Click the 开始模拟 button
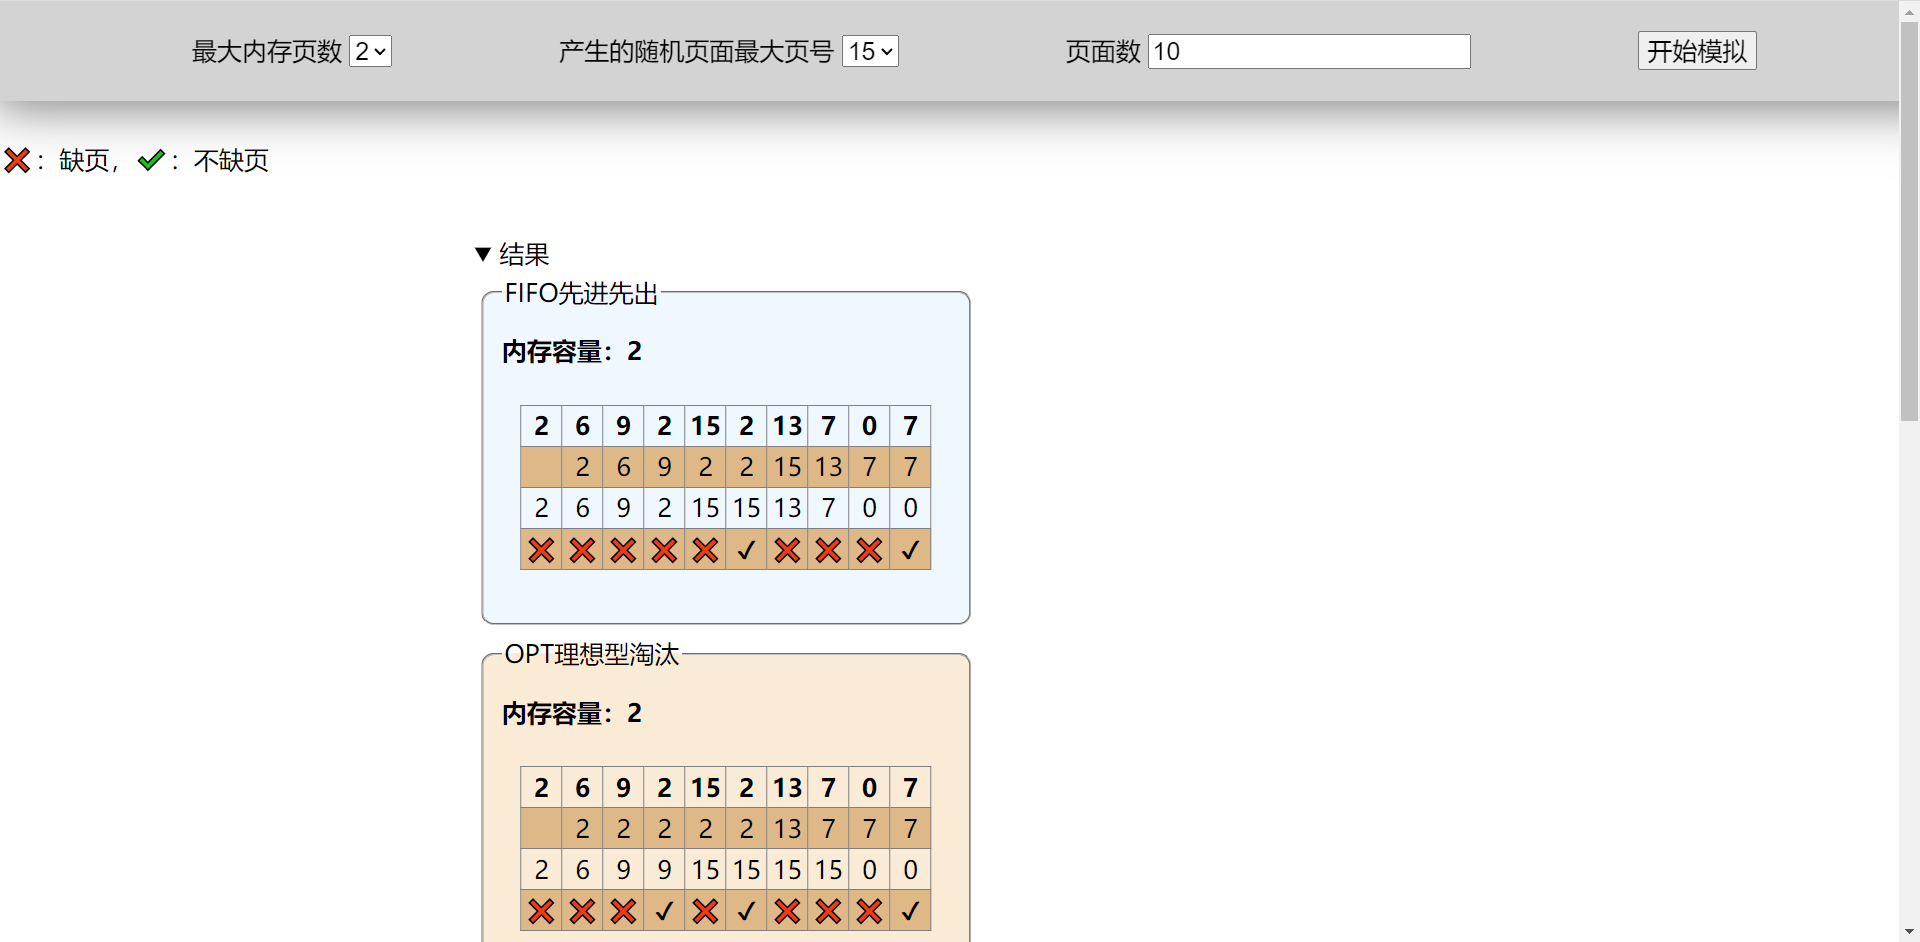Viewport: 1920px width, 942px height. 1697,51
